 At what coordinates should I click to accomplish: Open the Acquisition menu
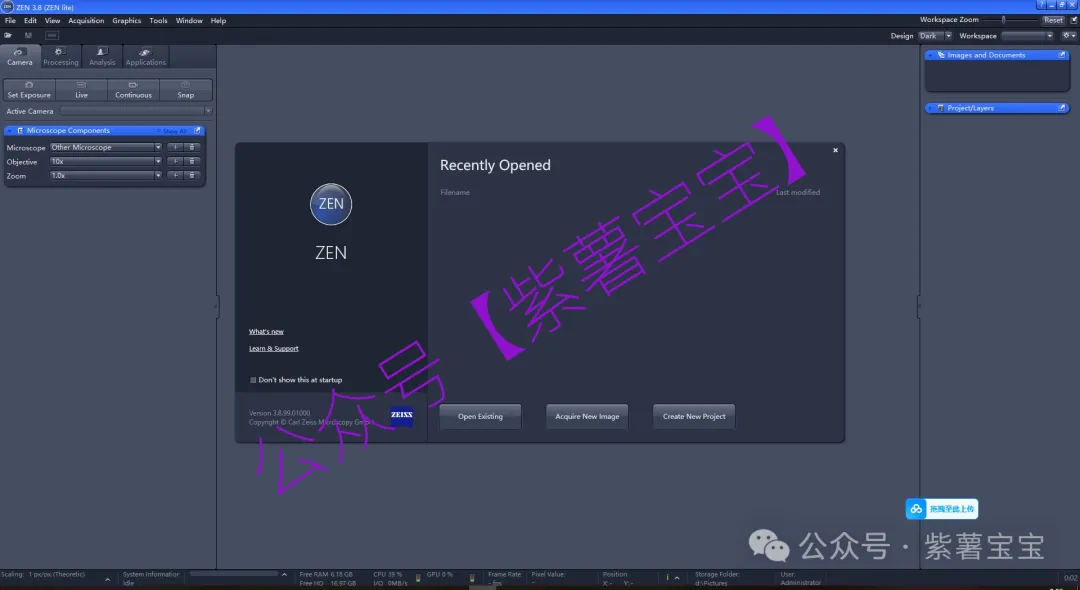pyautogui.click(x=86, y=20)
